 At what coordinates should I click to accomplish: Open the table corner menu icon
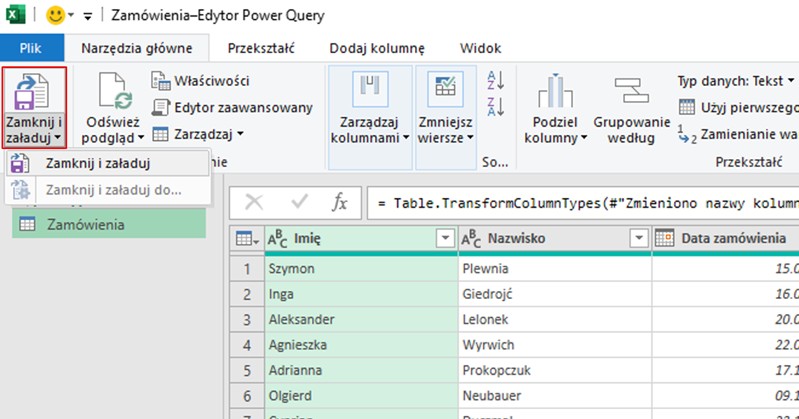[247, 238]
